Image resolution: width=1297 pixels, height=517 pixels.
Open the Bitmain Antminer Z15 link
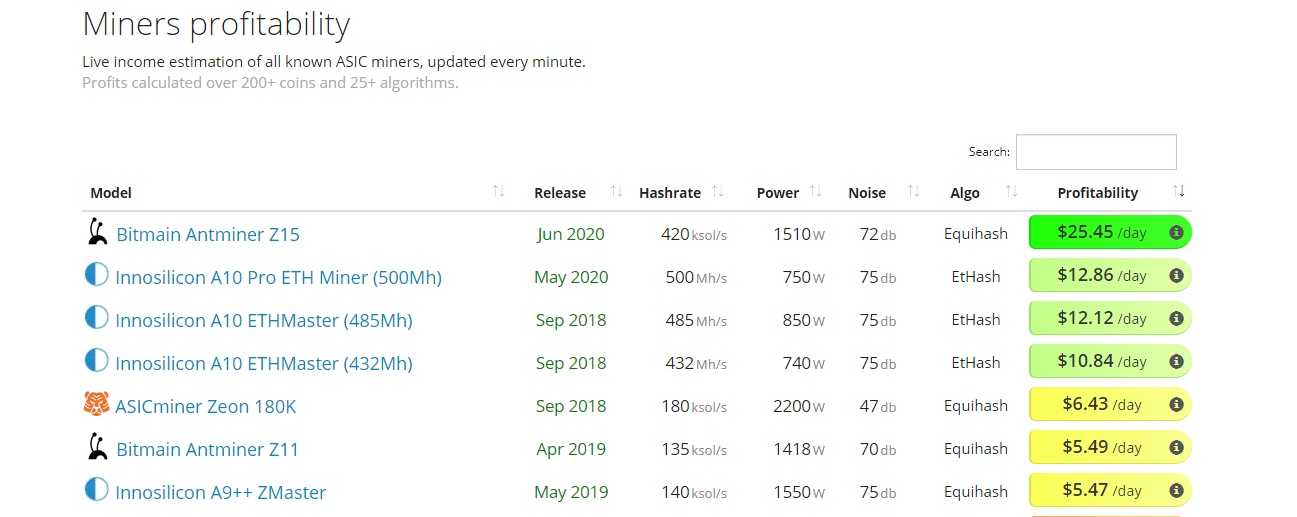pos(208,234)
